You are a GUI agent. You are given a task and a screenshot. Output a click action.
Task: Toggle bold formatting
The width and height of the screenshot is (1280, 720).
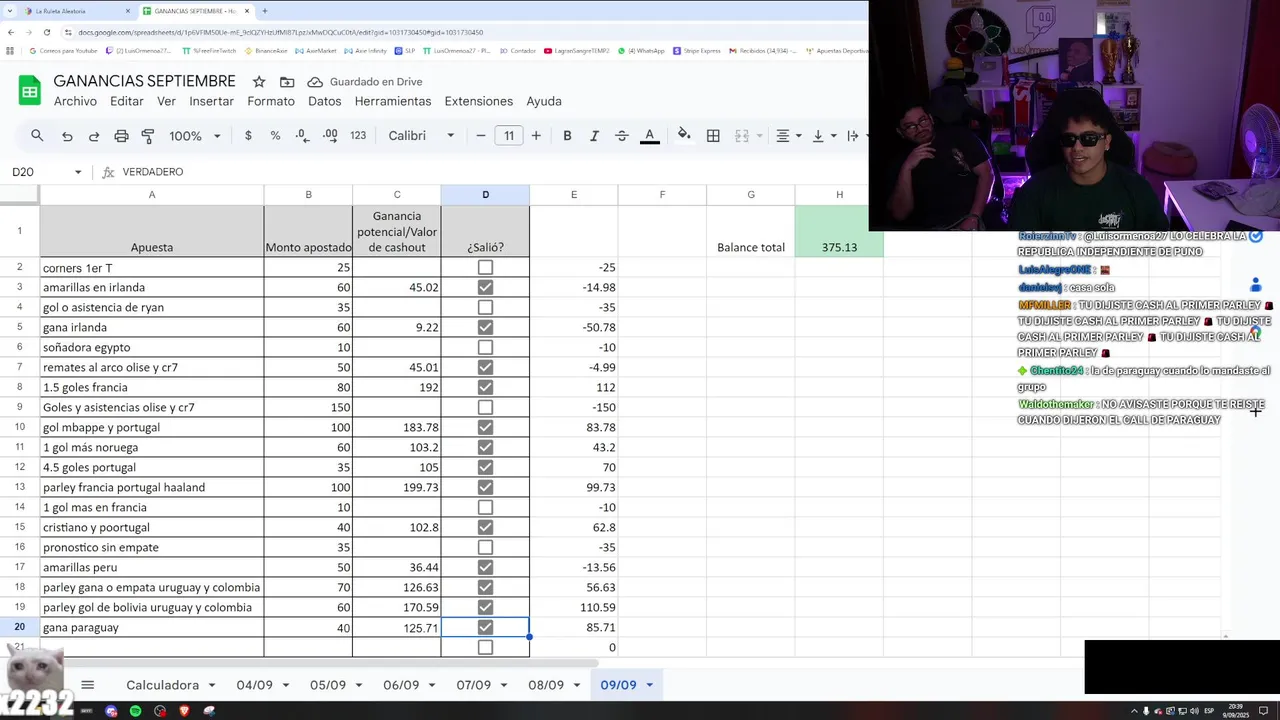(567, 136)
